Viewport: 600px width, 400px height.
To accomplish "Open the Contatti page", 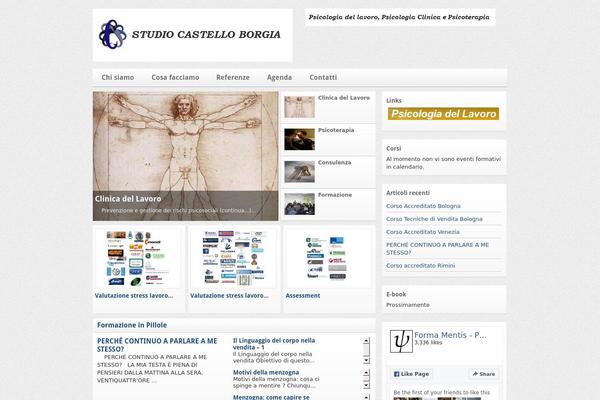I will click(x=323, y=77).
